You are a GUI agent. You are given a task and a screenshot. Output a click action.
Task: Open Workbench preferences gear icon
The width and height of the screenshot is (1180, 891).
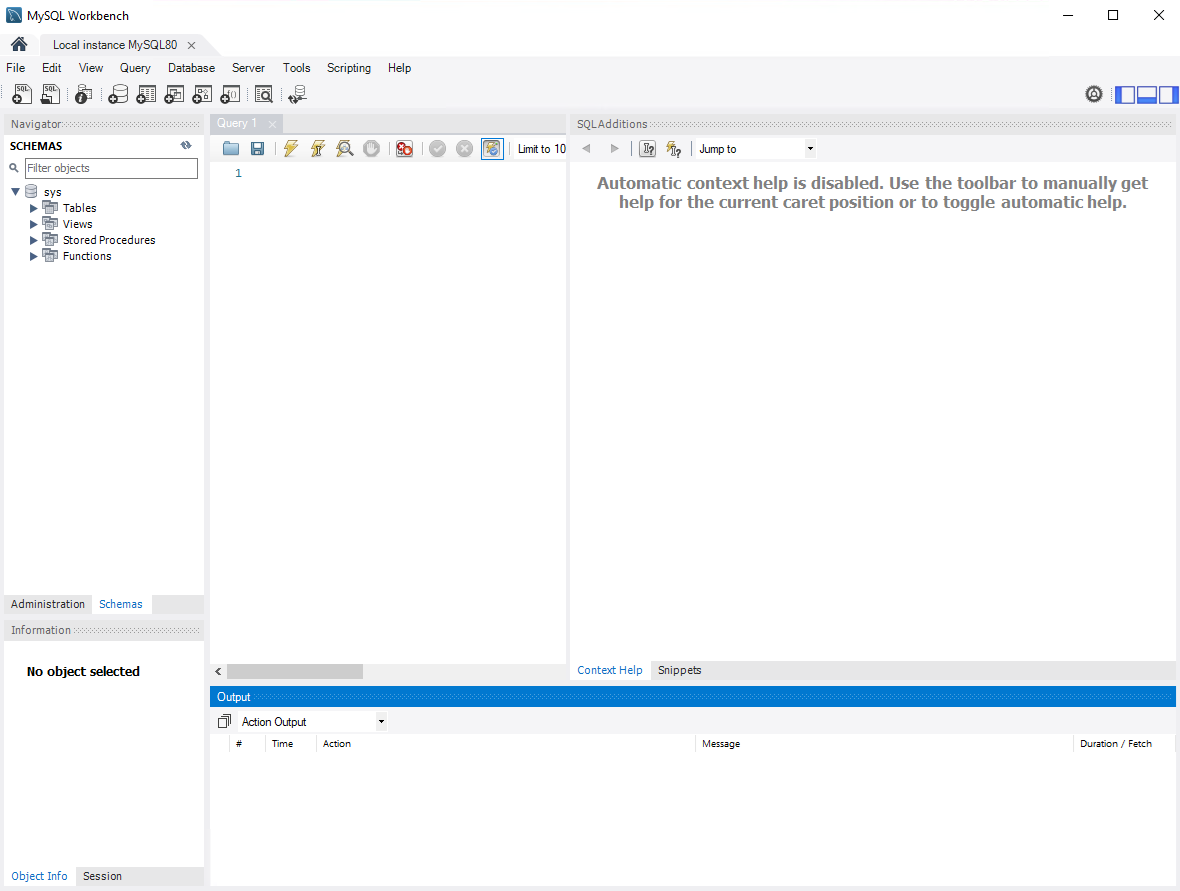[1093, 94]
